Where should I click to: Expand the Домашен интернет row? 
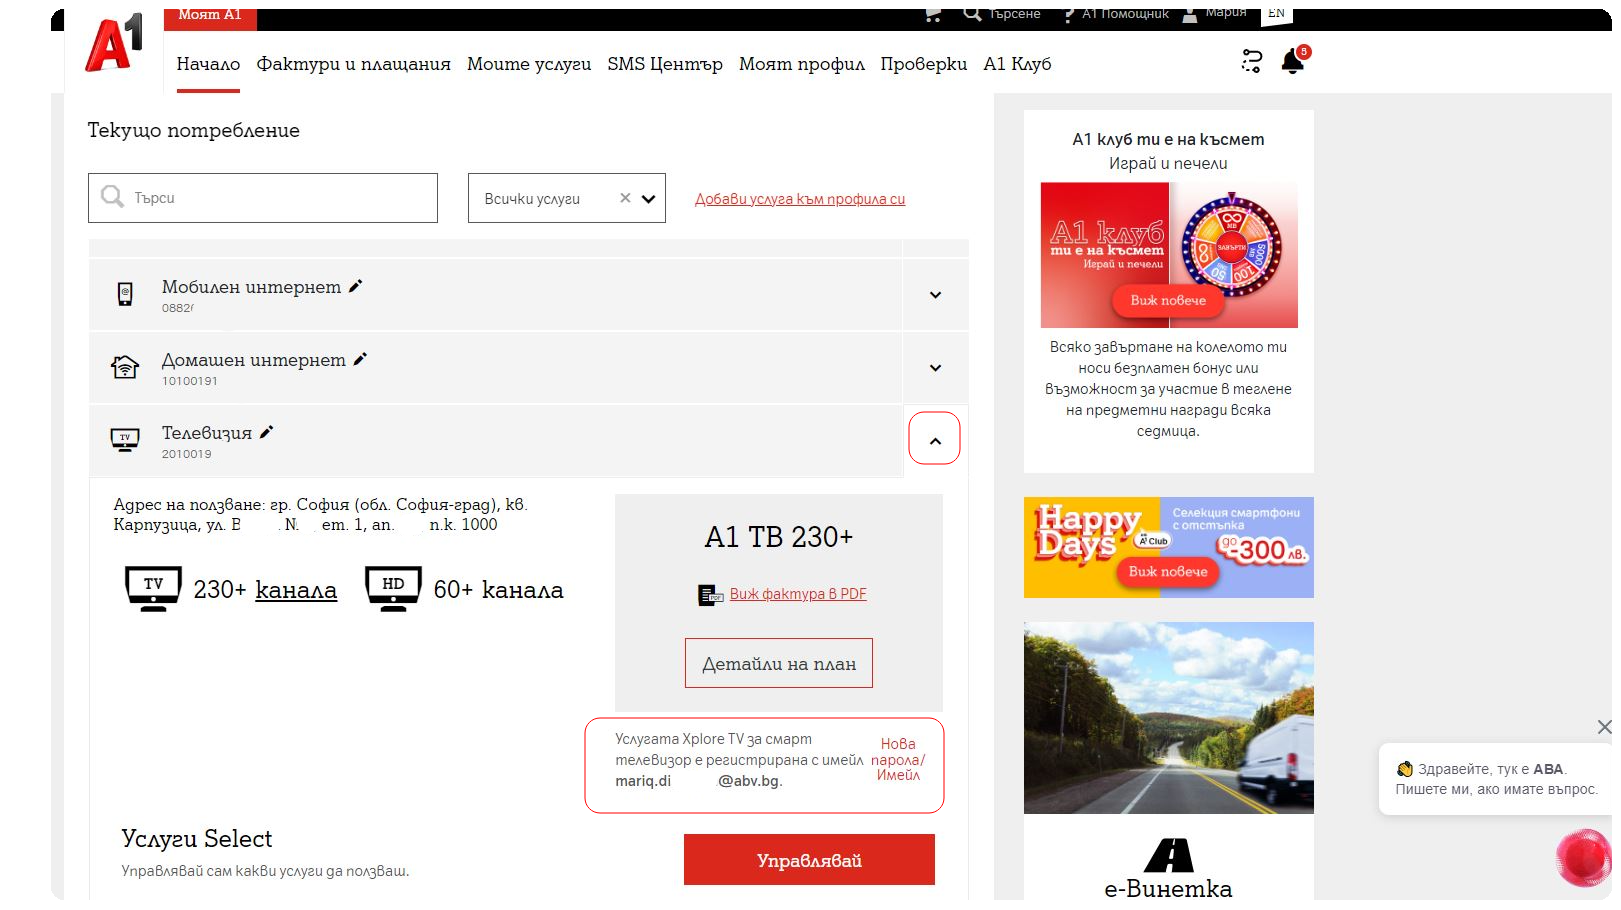935,368
